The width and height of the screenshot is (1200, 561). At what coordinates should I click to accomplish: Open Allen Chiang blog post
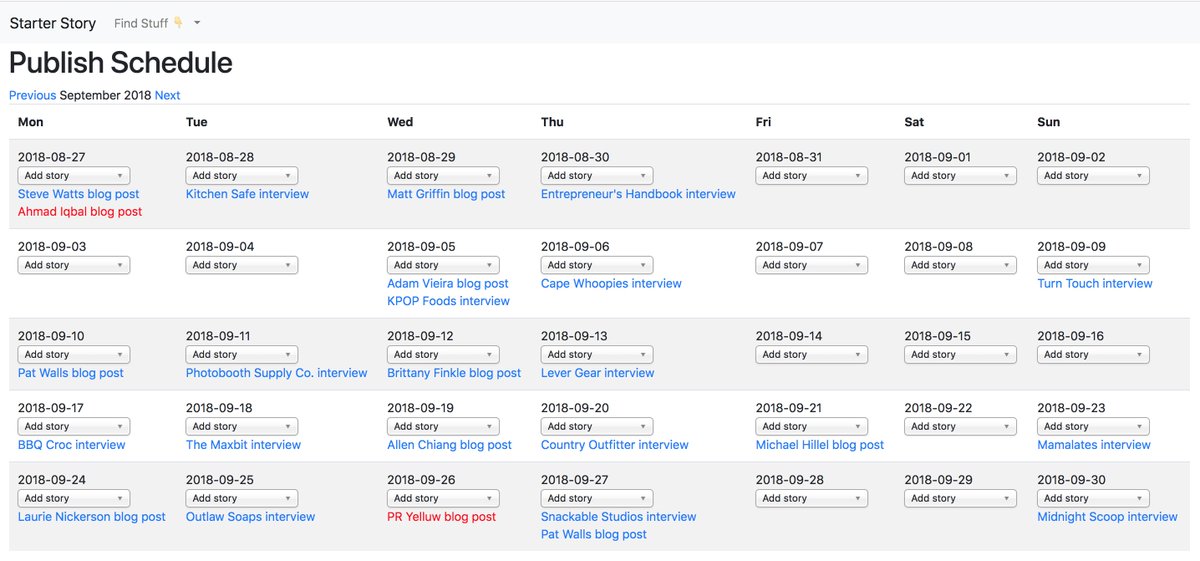click(449, 445)
